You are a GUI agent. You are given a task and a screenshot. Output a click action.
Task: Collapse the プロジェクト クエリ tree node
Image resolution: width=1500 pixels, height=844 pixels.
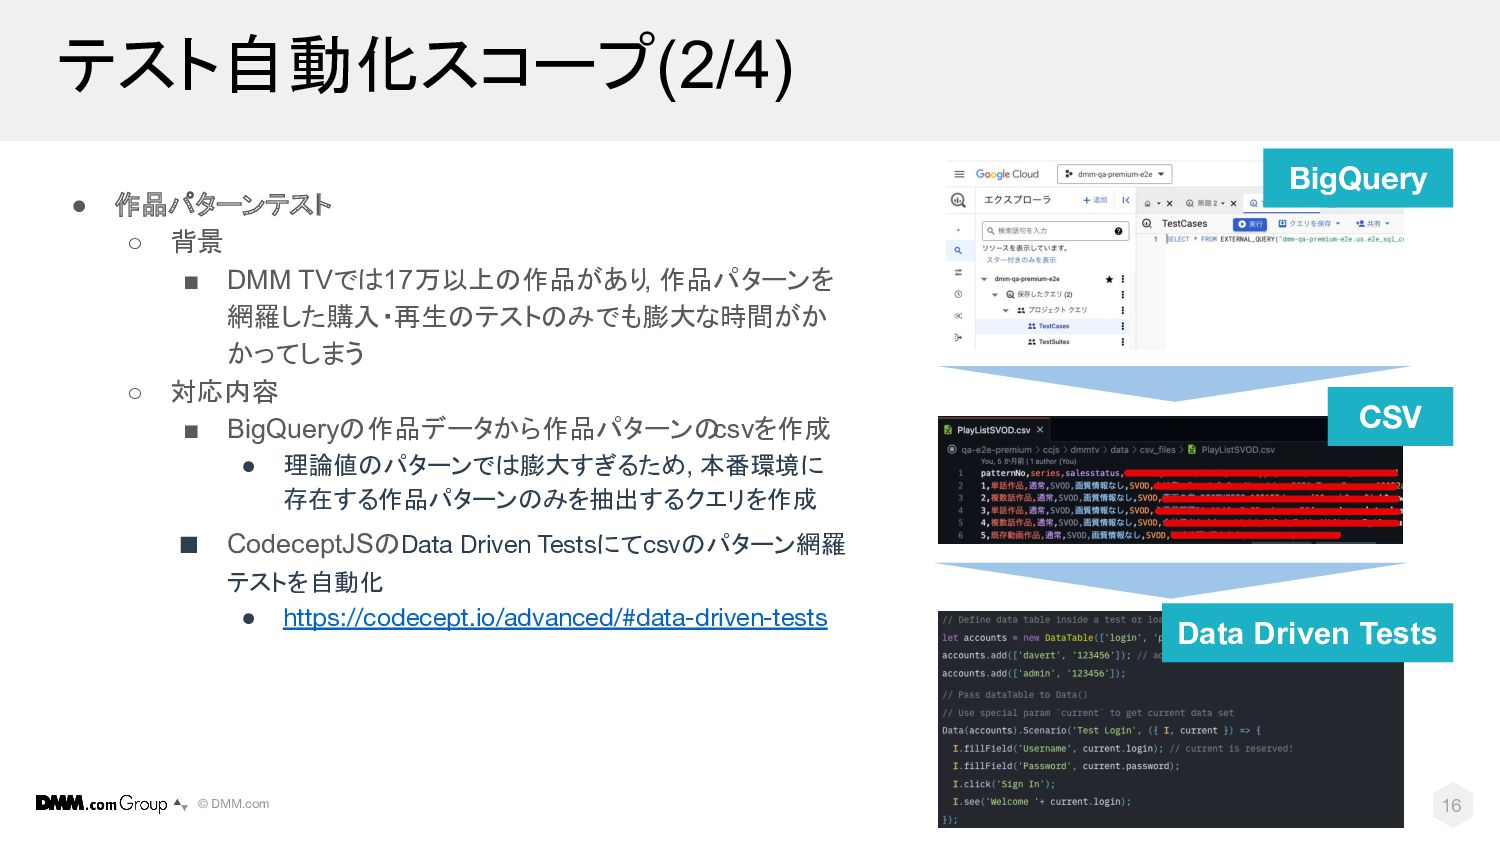1005,310
